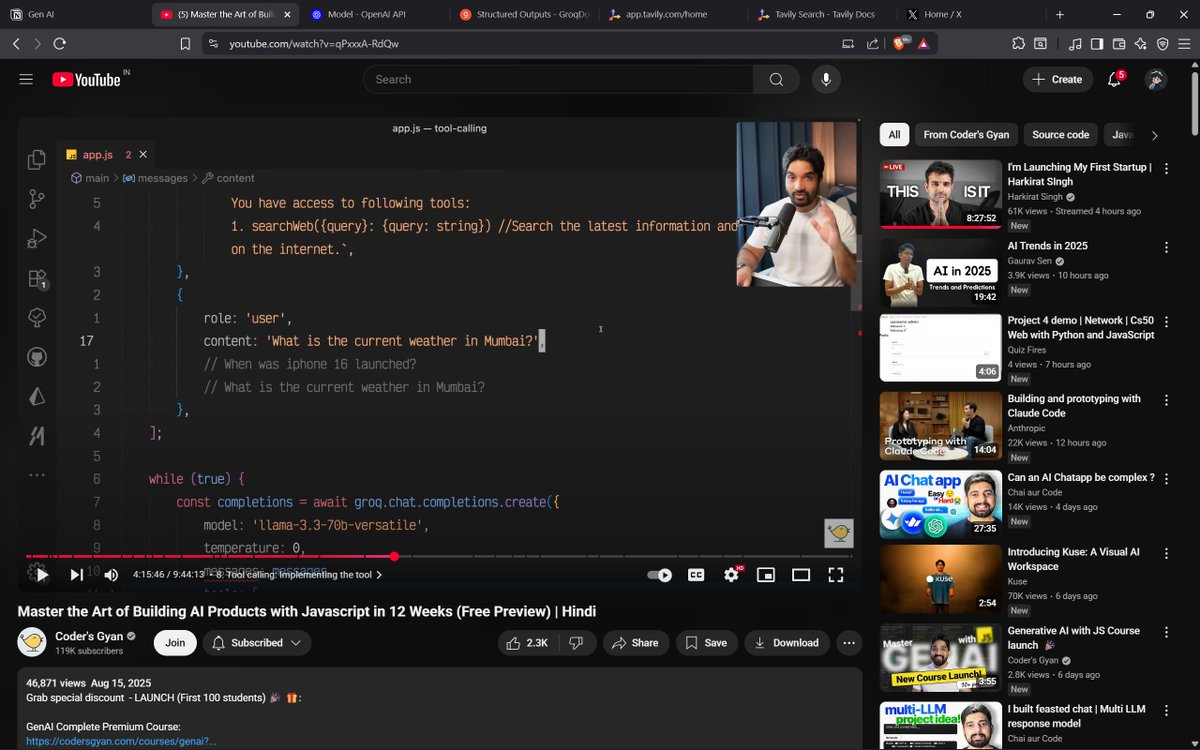
Task: Click the Brave Shields lion icon
Action: point(900,43)
